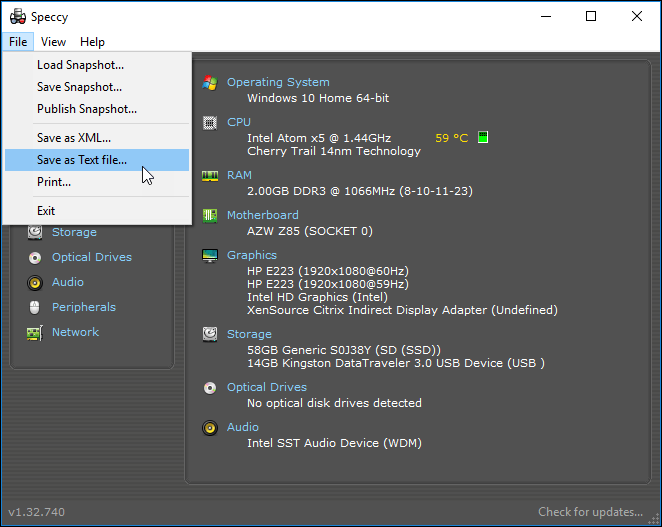The image size is (662, 527).
Task: Click No optical disk drives detected text
Action: 334,403
